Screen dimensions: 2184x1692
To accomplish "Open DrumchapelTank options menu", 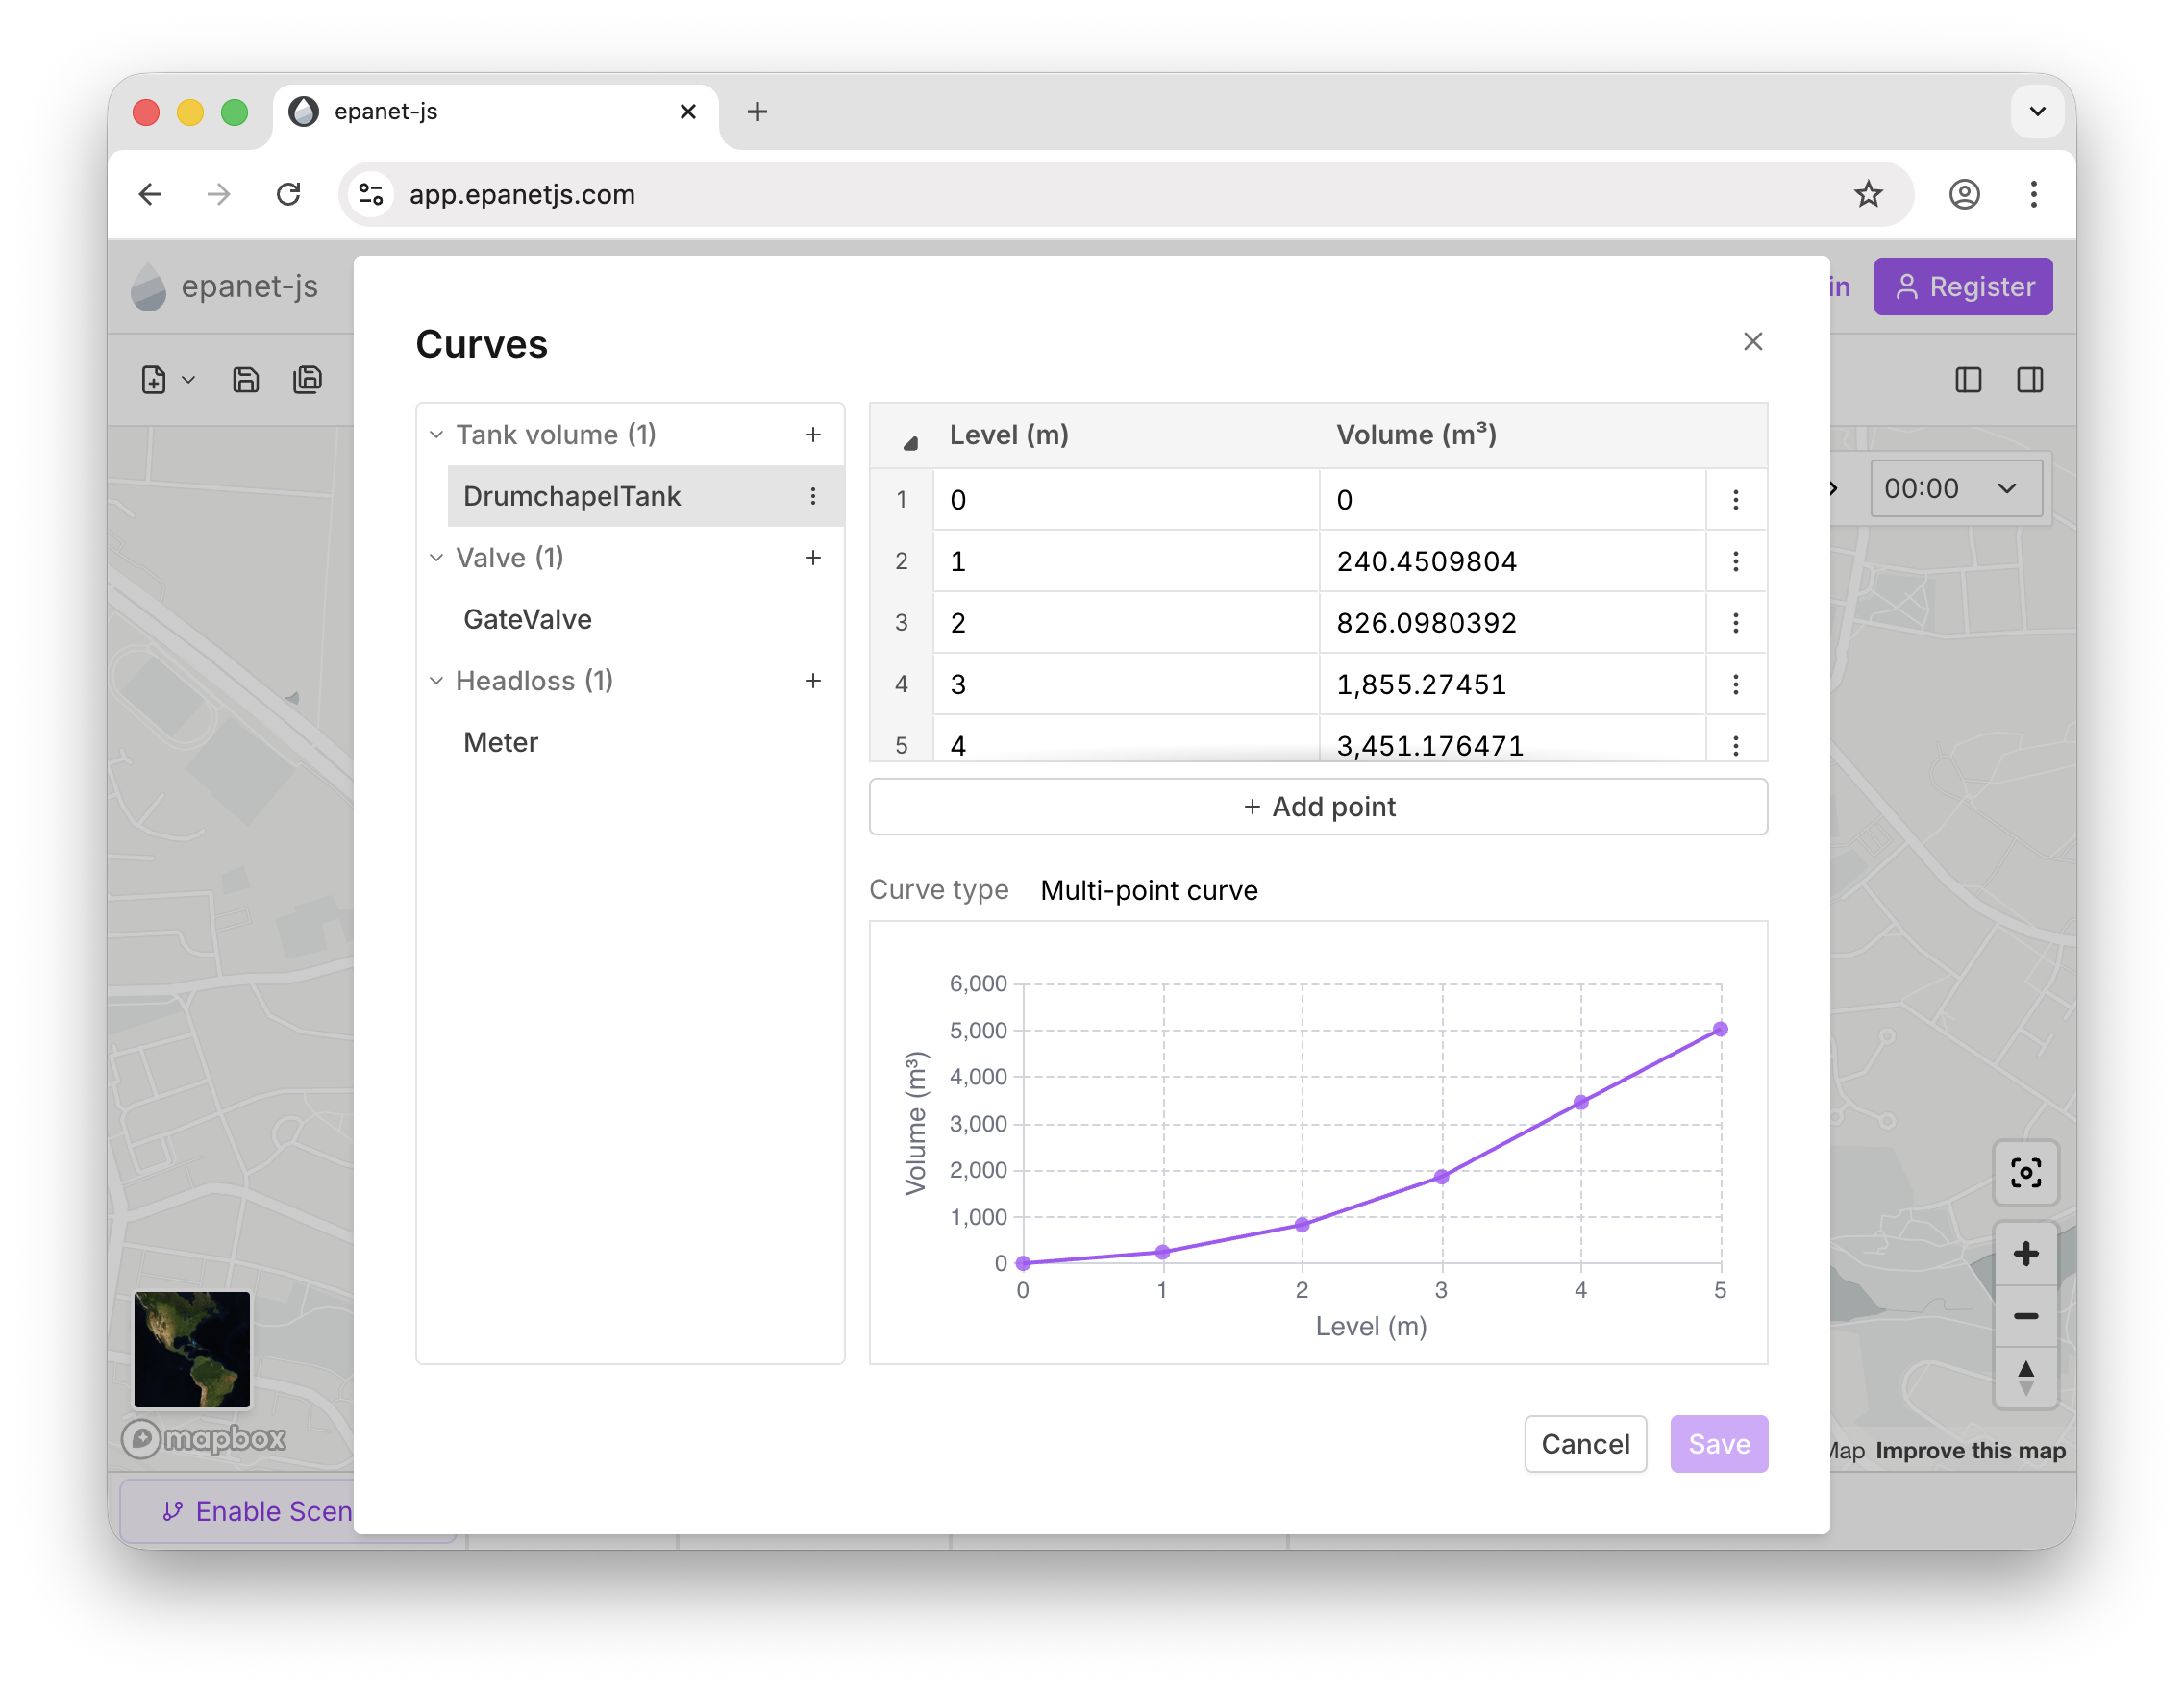I will [x=812, y=496].
